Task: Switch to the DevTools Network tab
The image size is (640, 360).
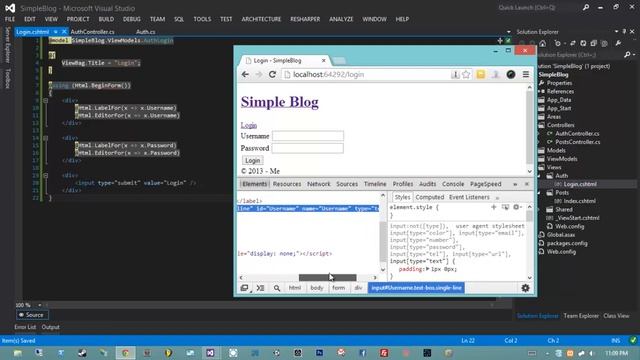Action: (319, 184)
